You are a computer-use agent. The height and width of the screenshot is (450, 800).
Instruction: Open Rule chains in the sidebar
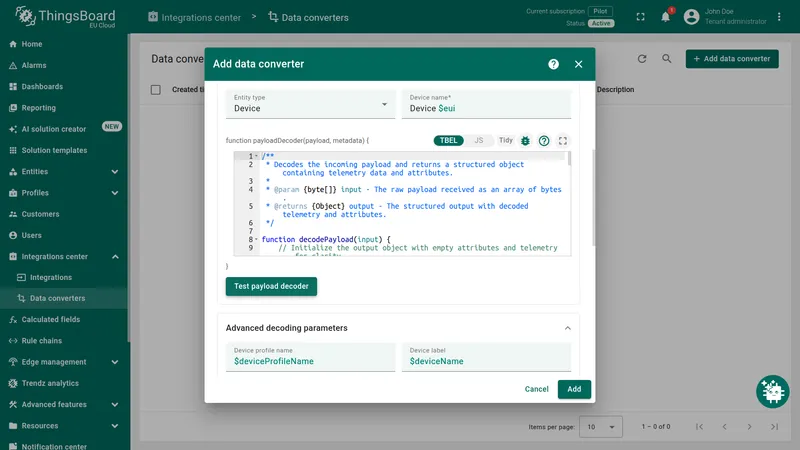pyautogui.click(x=63, y=341)
